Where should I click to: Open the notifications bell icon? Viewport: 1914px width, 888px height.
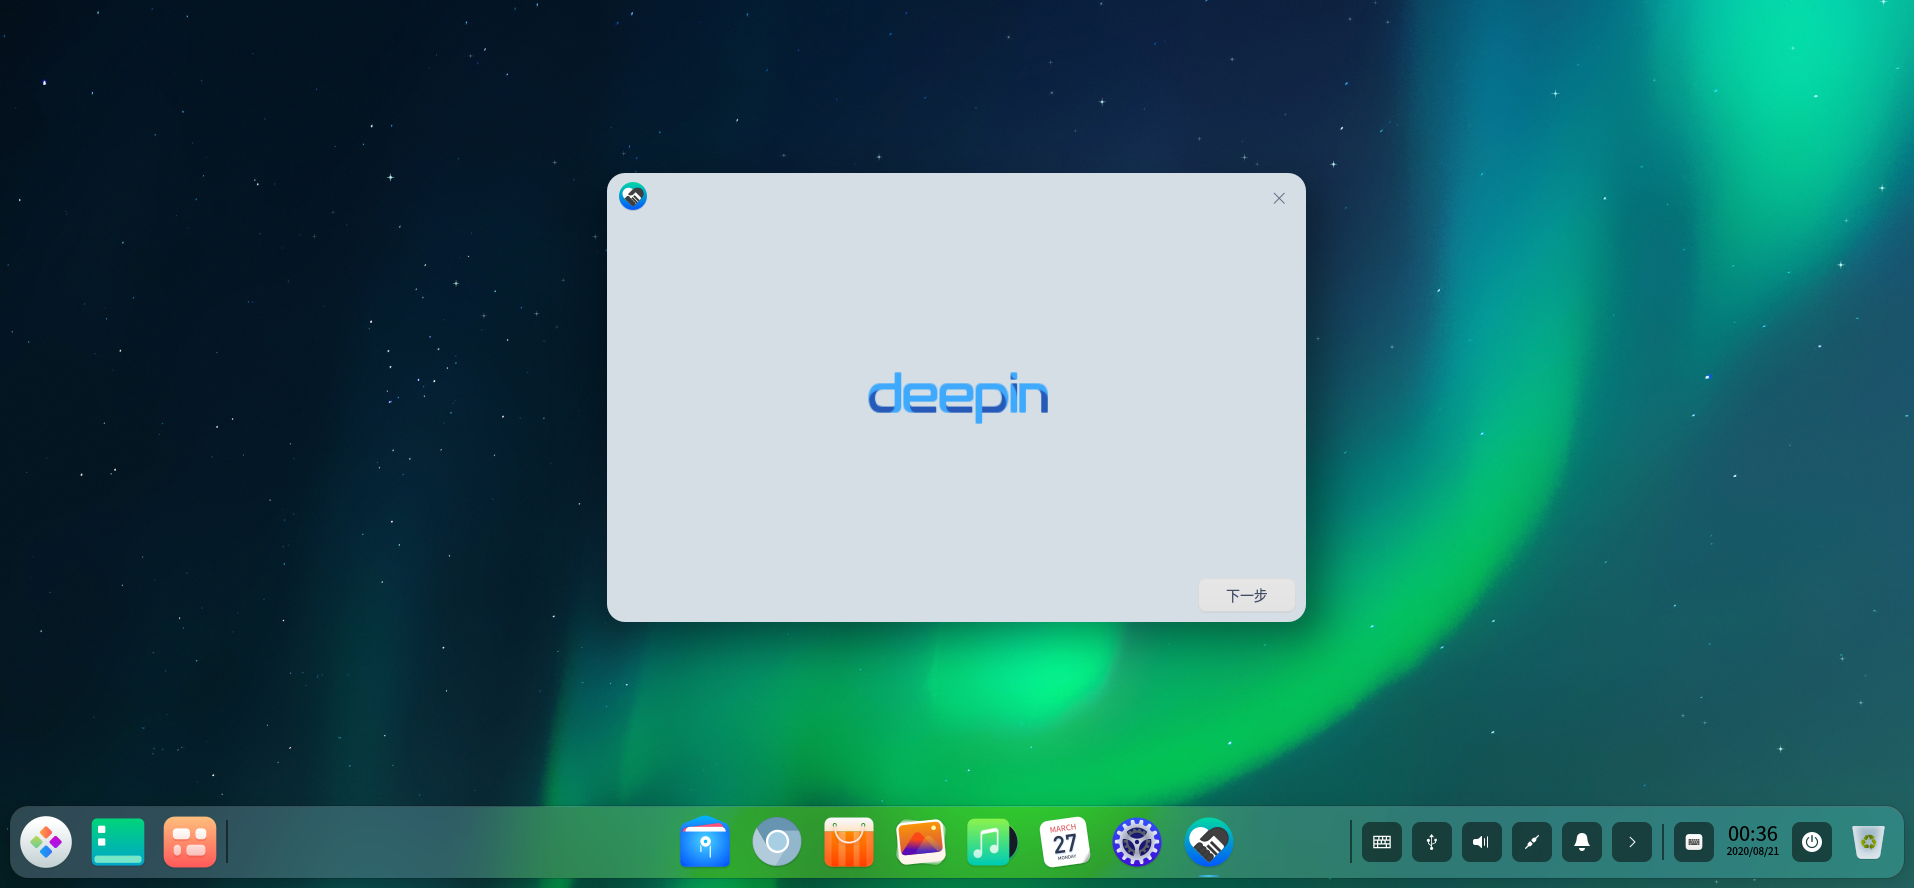point(1582,842)
